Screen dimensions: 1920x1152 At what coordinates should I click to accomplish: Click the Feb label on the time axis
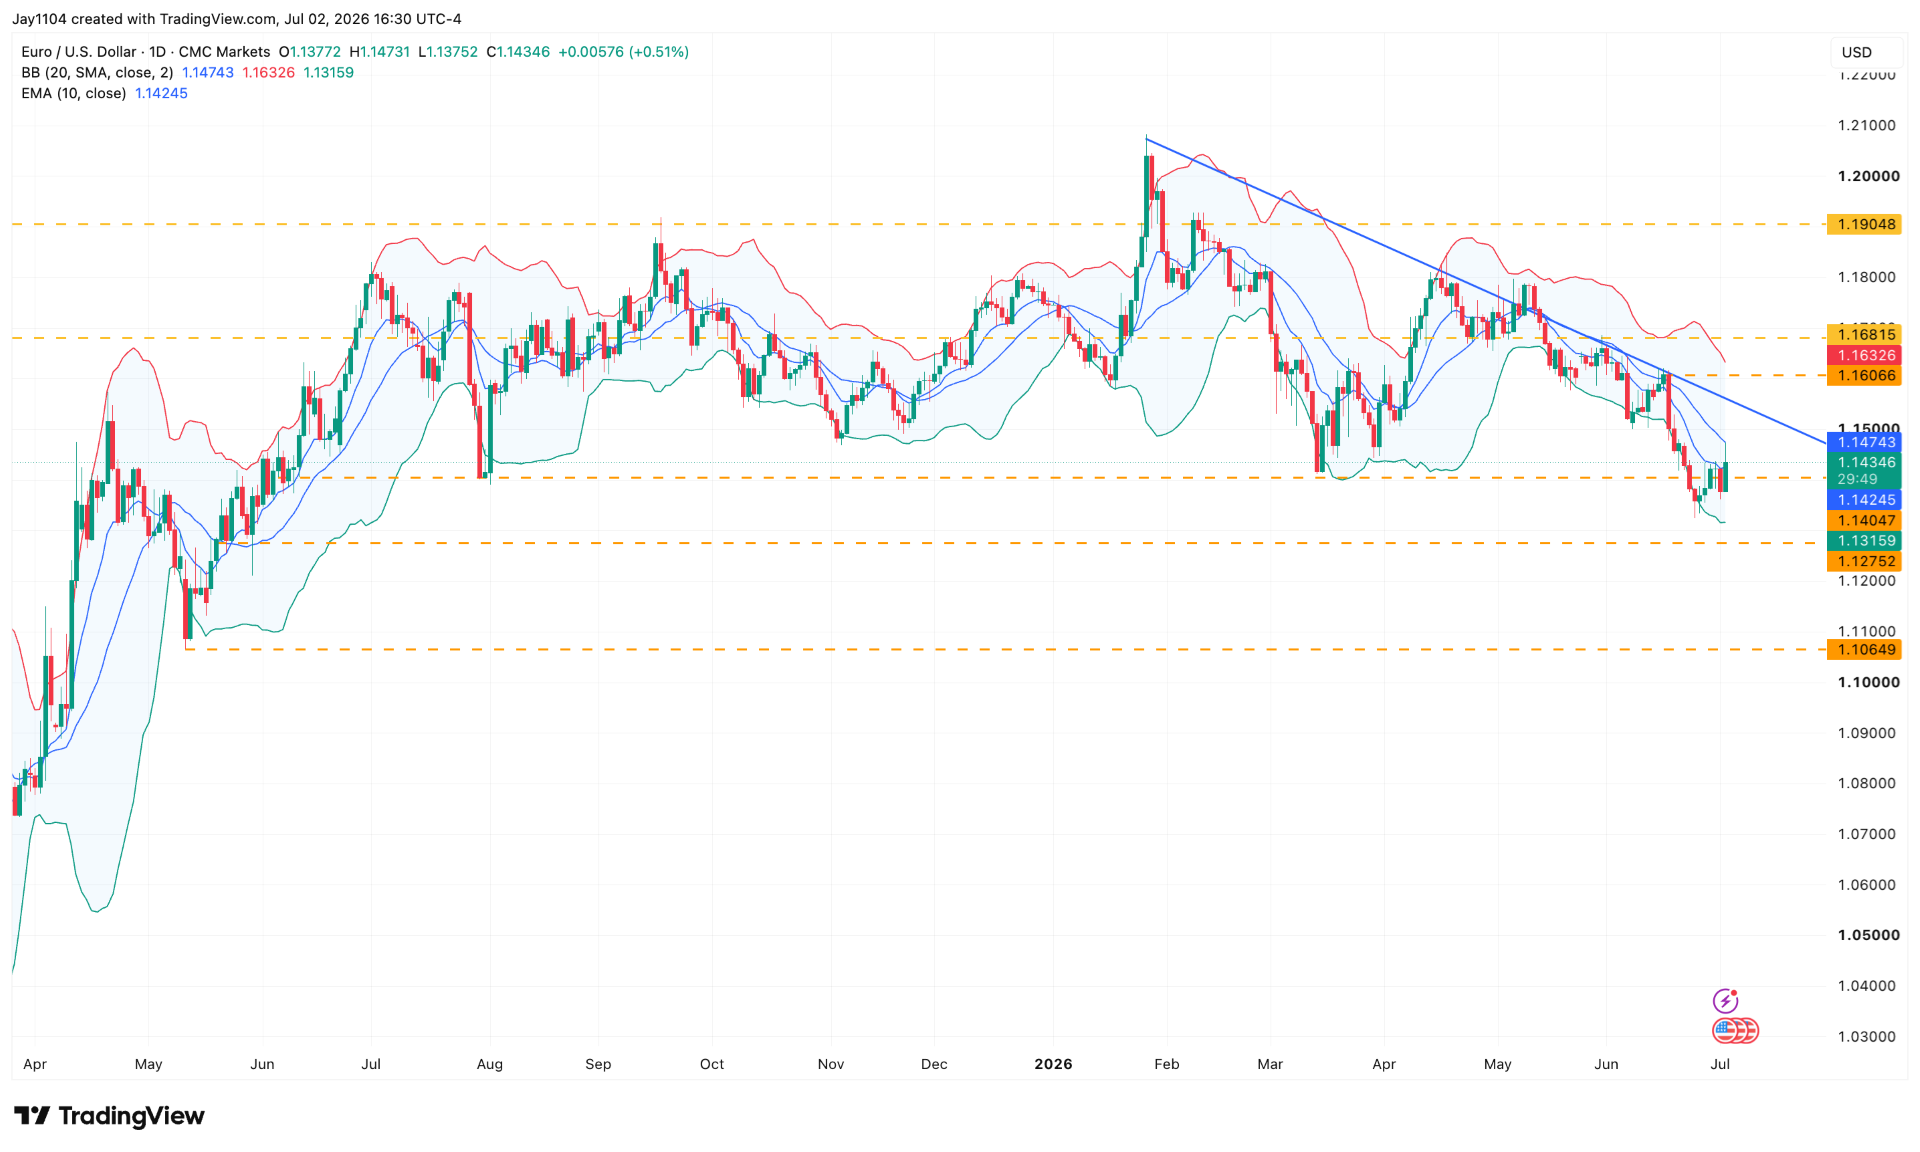click(x=1167, y=1064)
